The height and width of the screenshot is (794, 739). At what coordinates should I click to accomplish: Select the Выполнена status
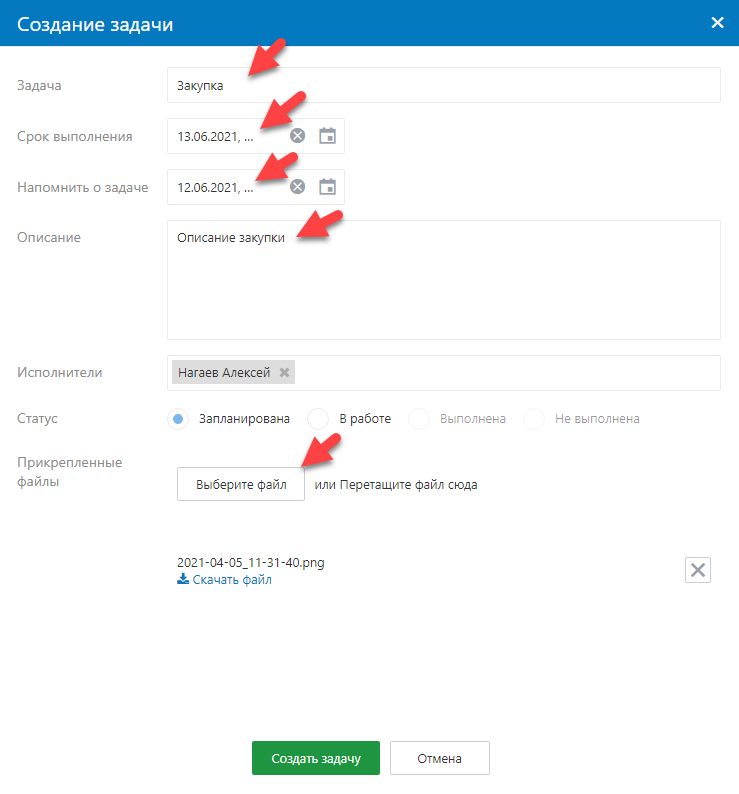tap(419, 419)
